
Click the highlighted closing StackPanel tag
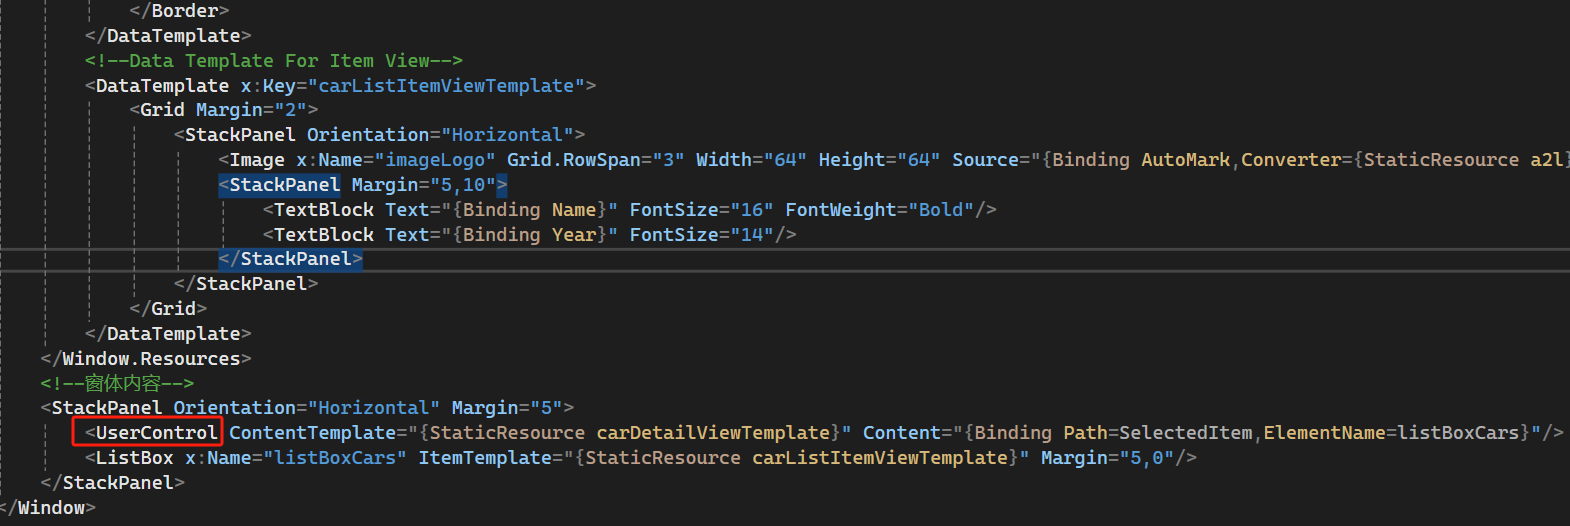coord(295,259)
